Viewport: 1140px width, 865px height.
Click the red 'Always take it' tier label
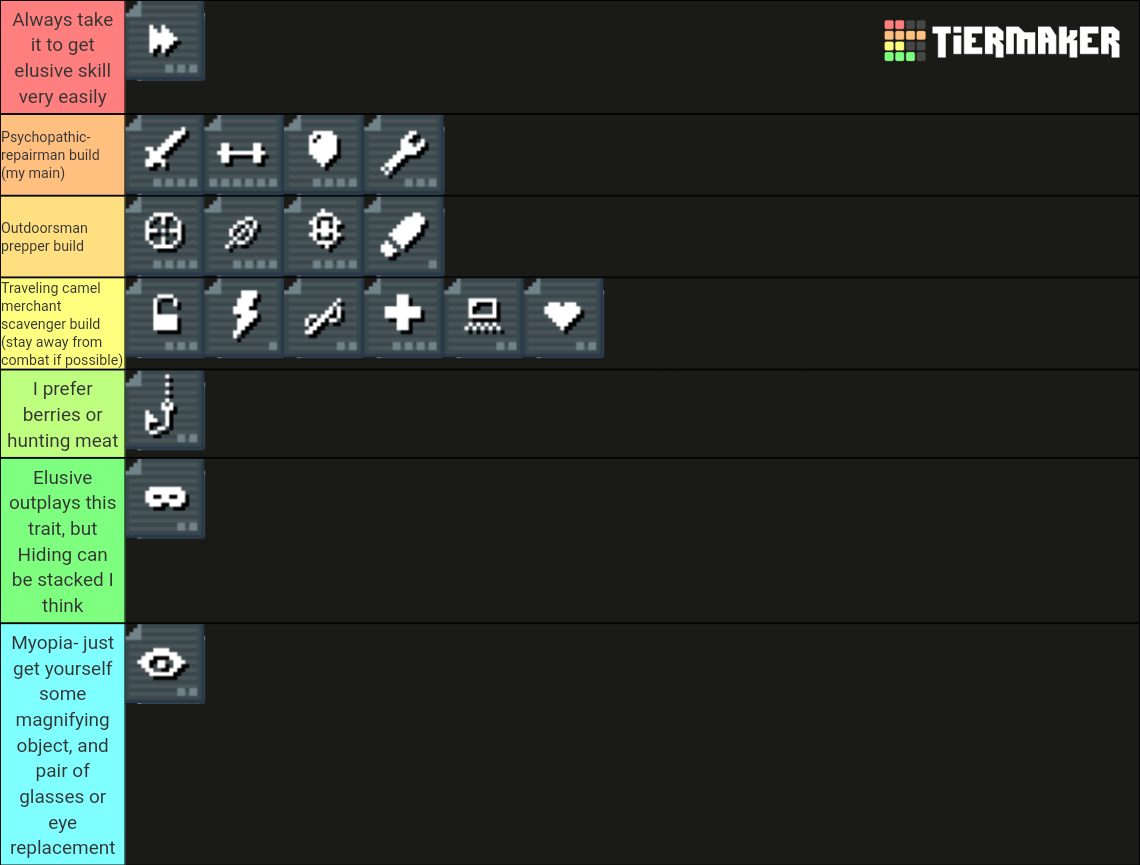[x=62, y=57]
